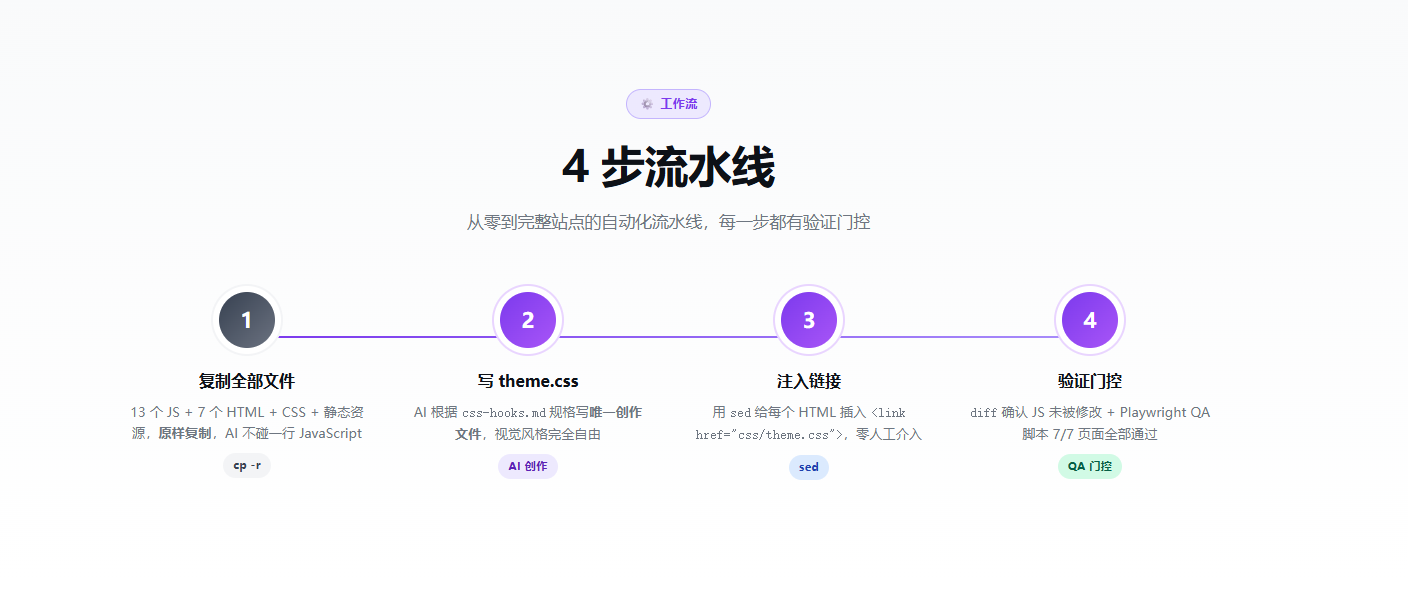Click the 复制全部文件 step title
The width and height of the screenshot is (1408, 602).
point(247,381)
